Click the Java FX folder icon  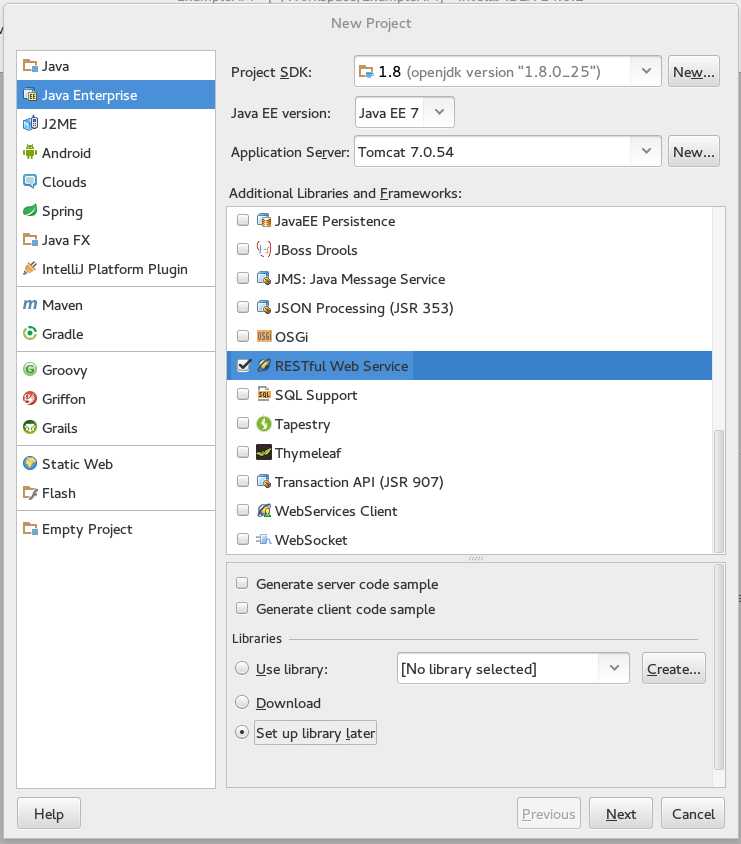(x=30, y=240)
